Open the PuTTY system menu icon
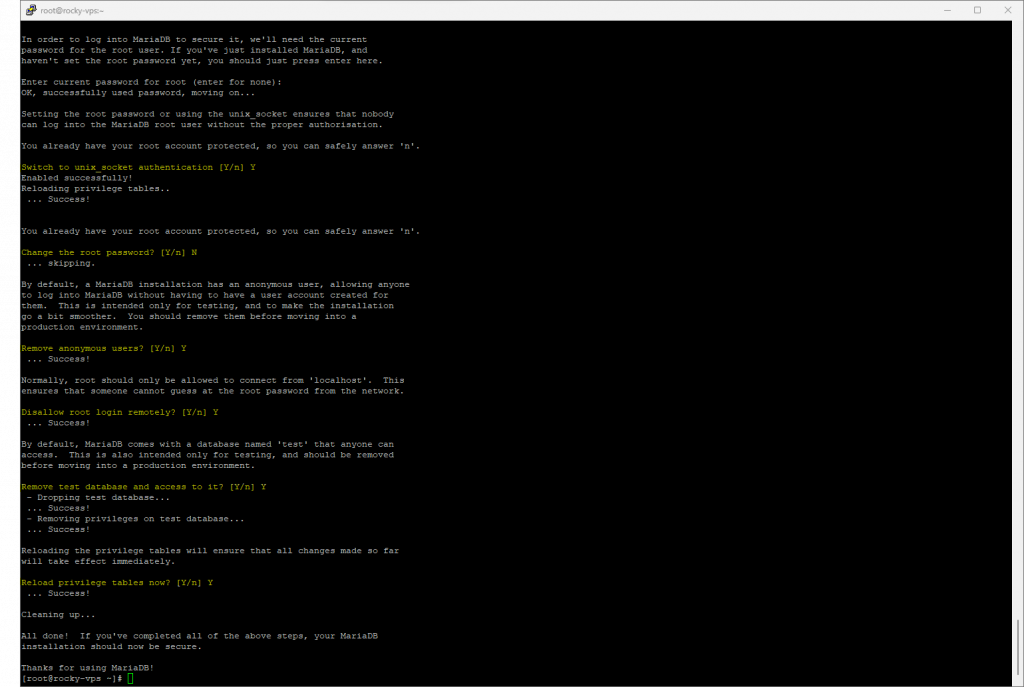 point(10,9)
